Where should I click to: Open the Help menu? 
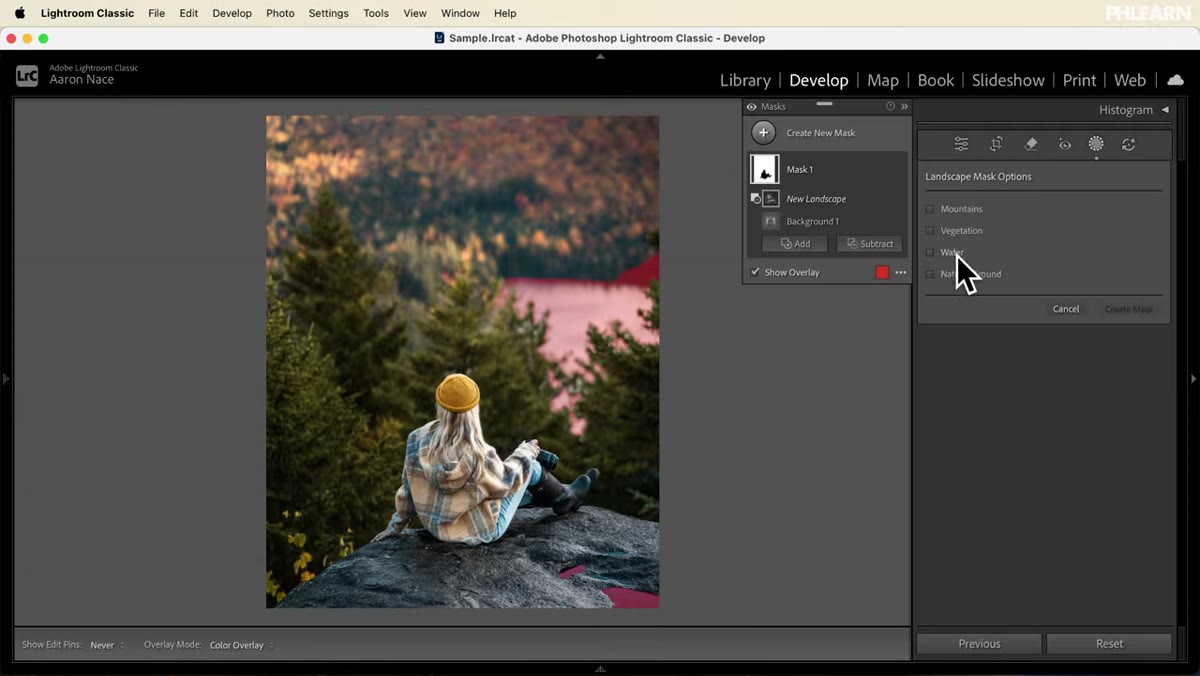pos(505,13)
